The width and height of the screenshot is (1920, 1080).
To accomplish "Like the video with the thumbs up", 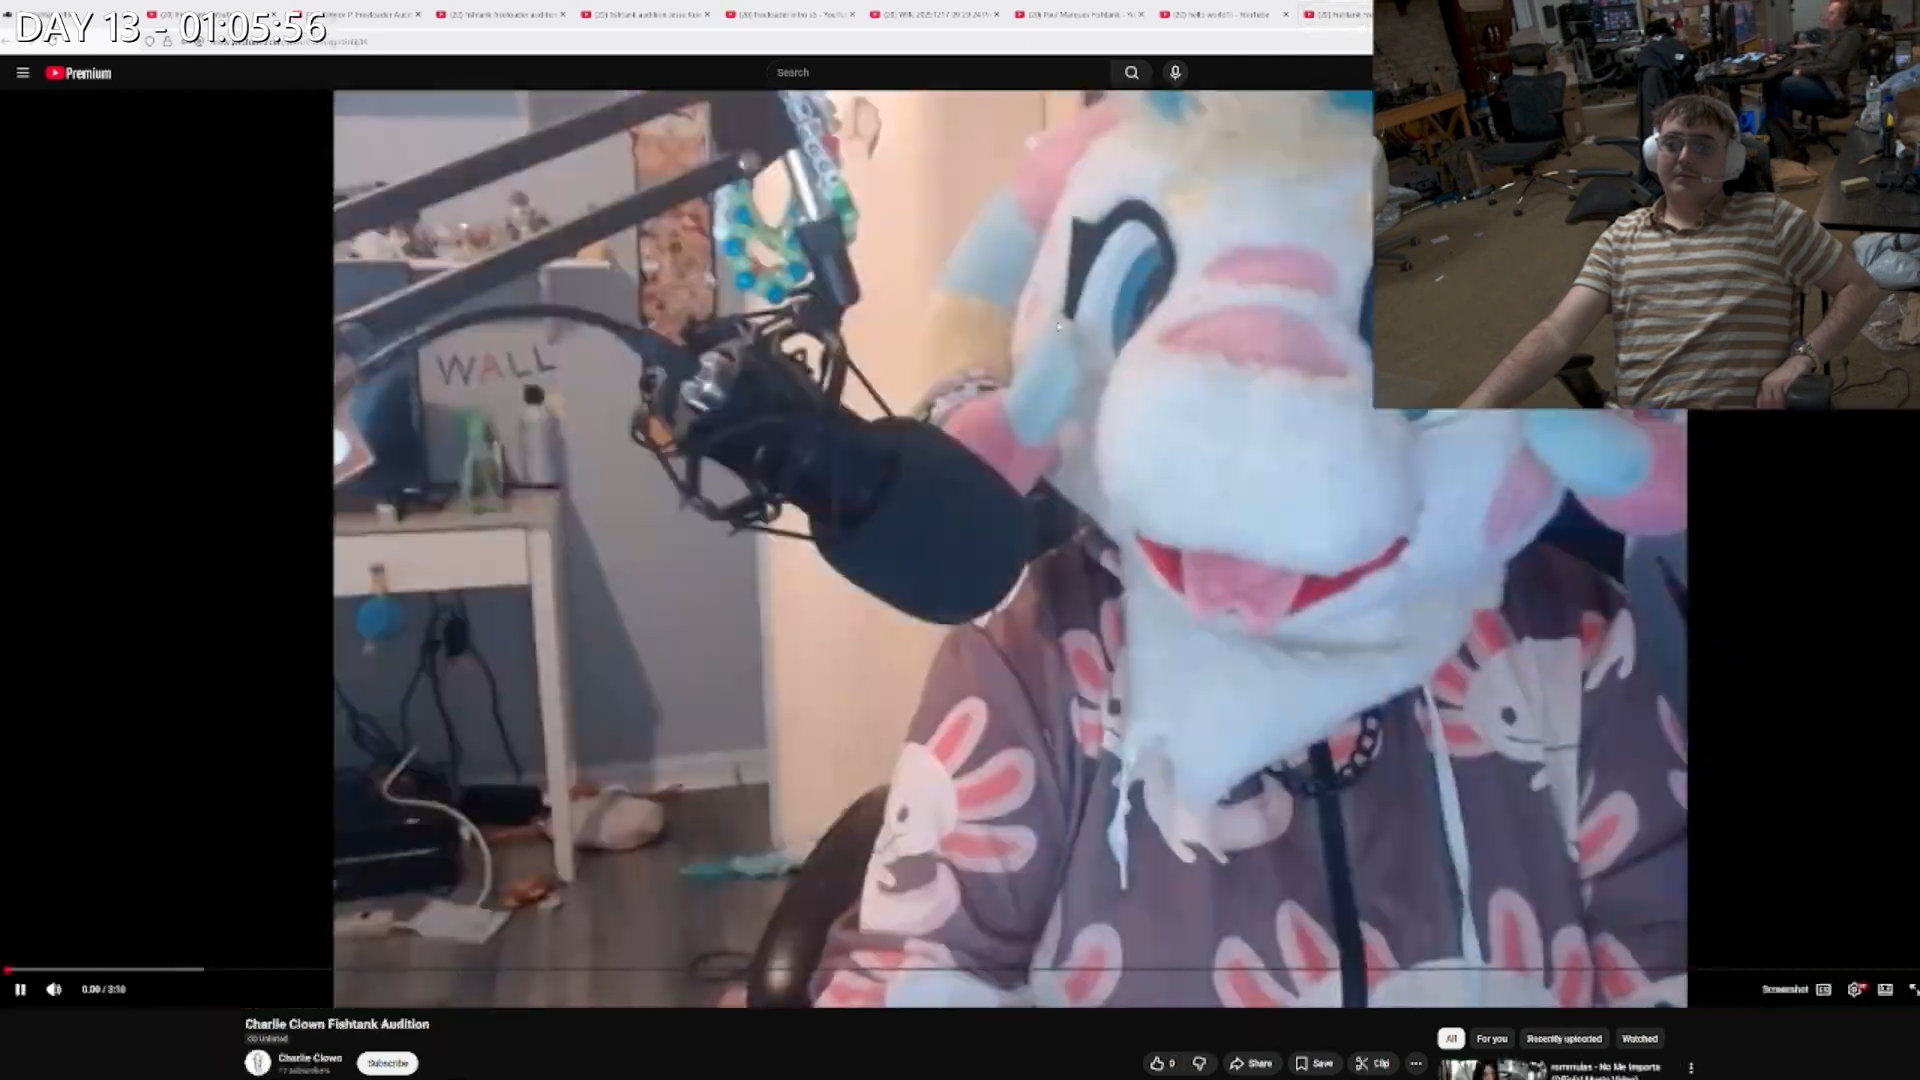I will coord(1161,1063).
